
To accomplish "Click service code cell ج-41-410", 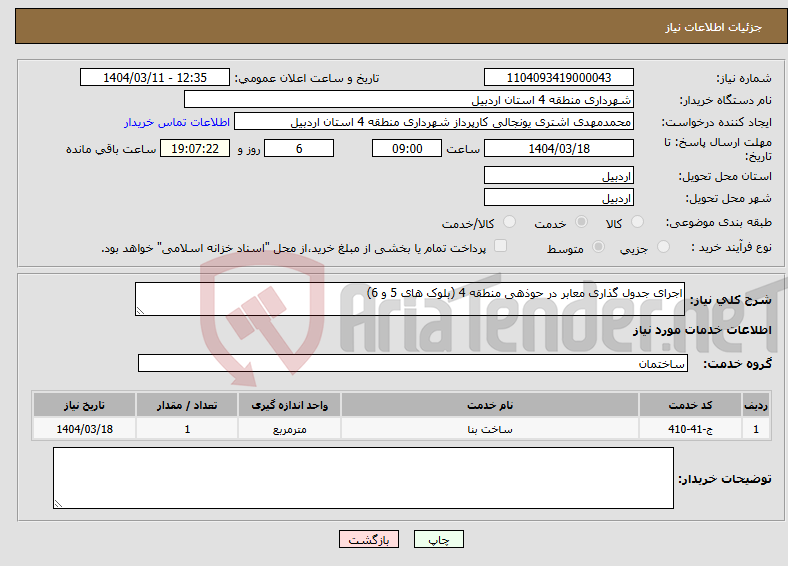I will click(x=691, y=429).
